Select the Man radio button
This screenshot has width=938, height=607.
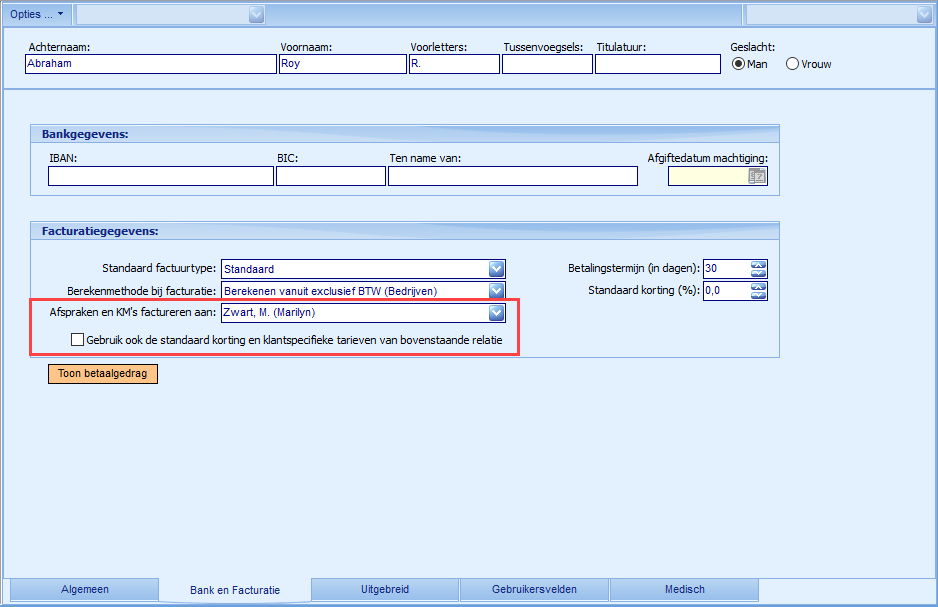(x=739, y=64)
